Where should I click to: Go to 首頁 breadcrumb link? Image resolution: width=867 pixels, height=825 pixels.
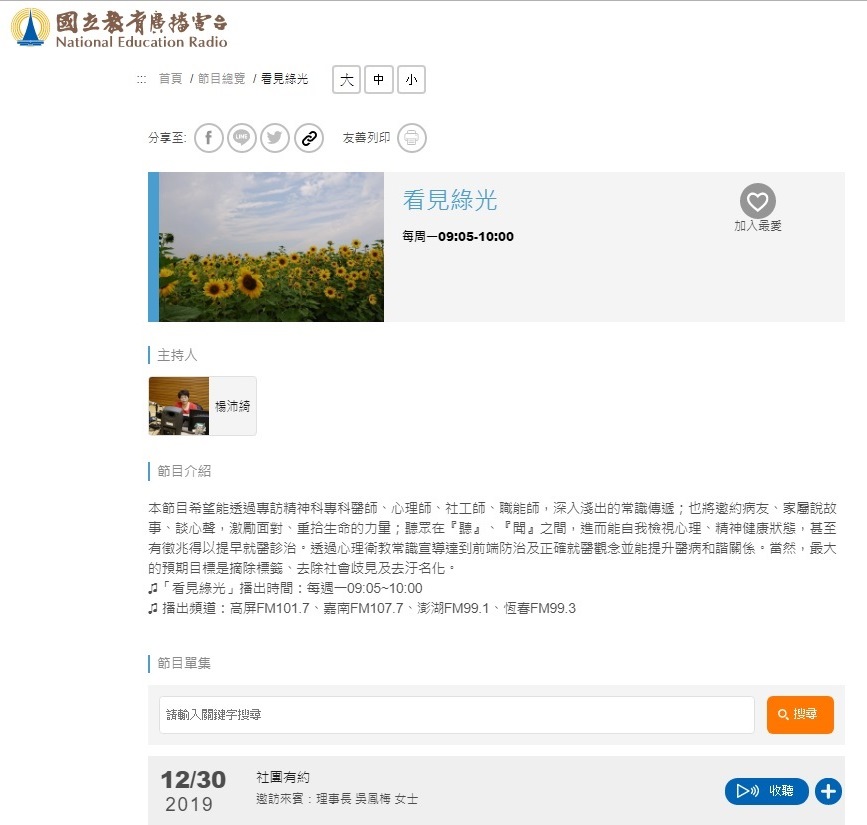point(170,79)
